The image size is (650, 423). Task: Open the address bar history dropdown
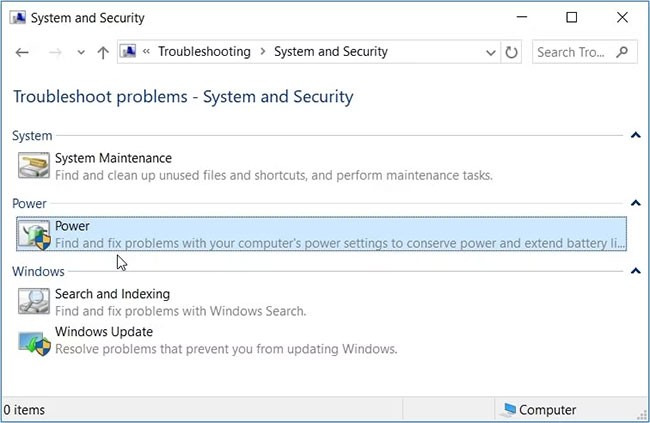491,52
